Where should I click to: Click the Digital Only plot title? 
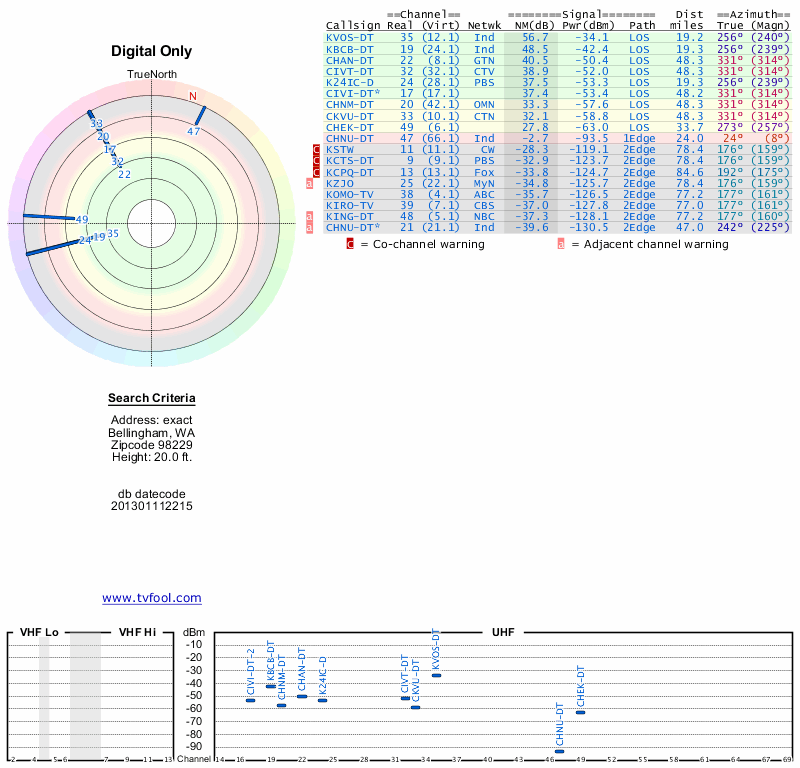coord(152,52)
